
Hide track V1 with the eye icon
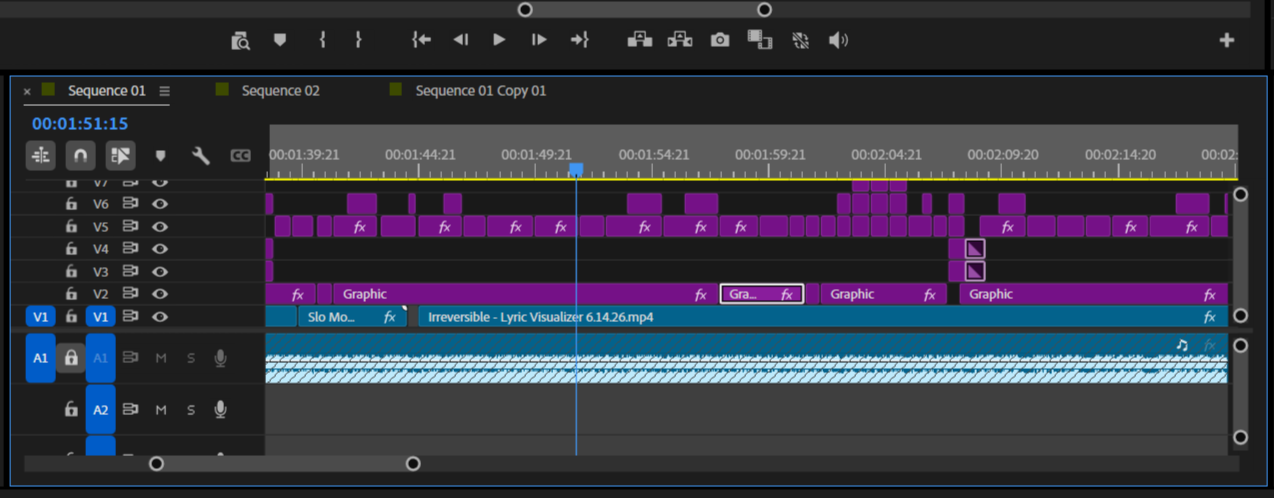click(x=160, y=316)
